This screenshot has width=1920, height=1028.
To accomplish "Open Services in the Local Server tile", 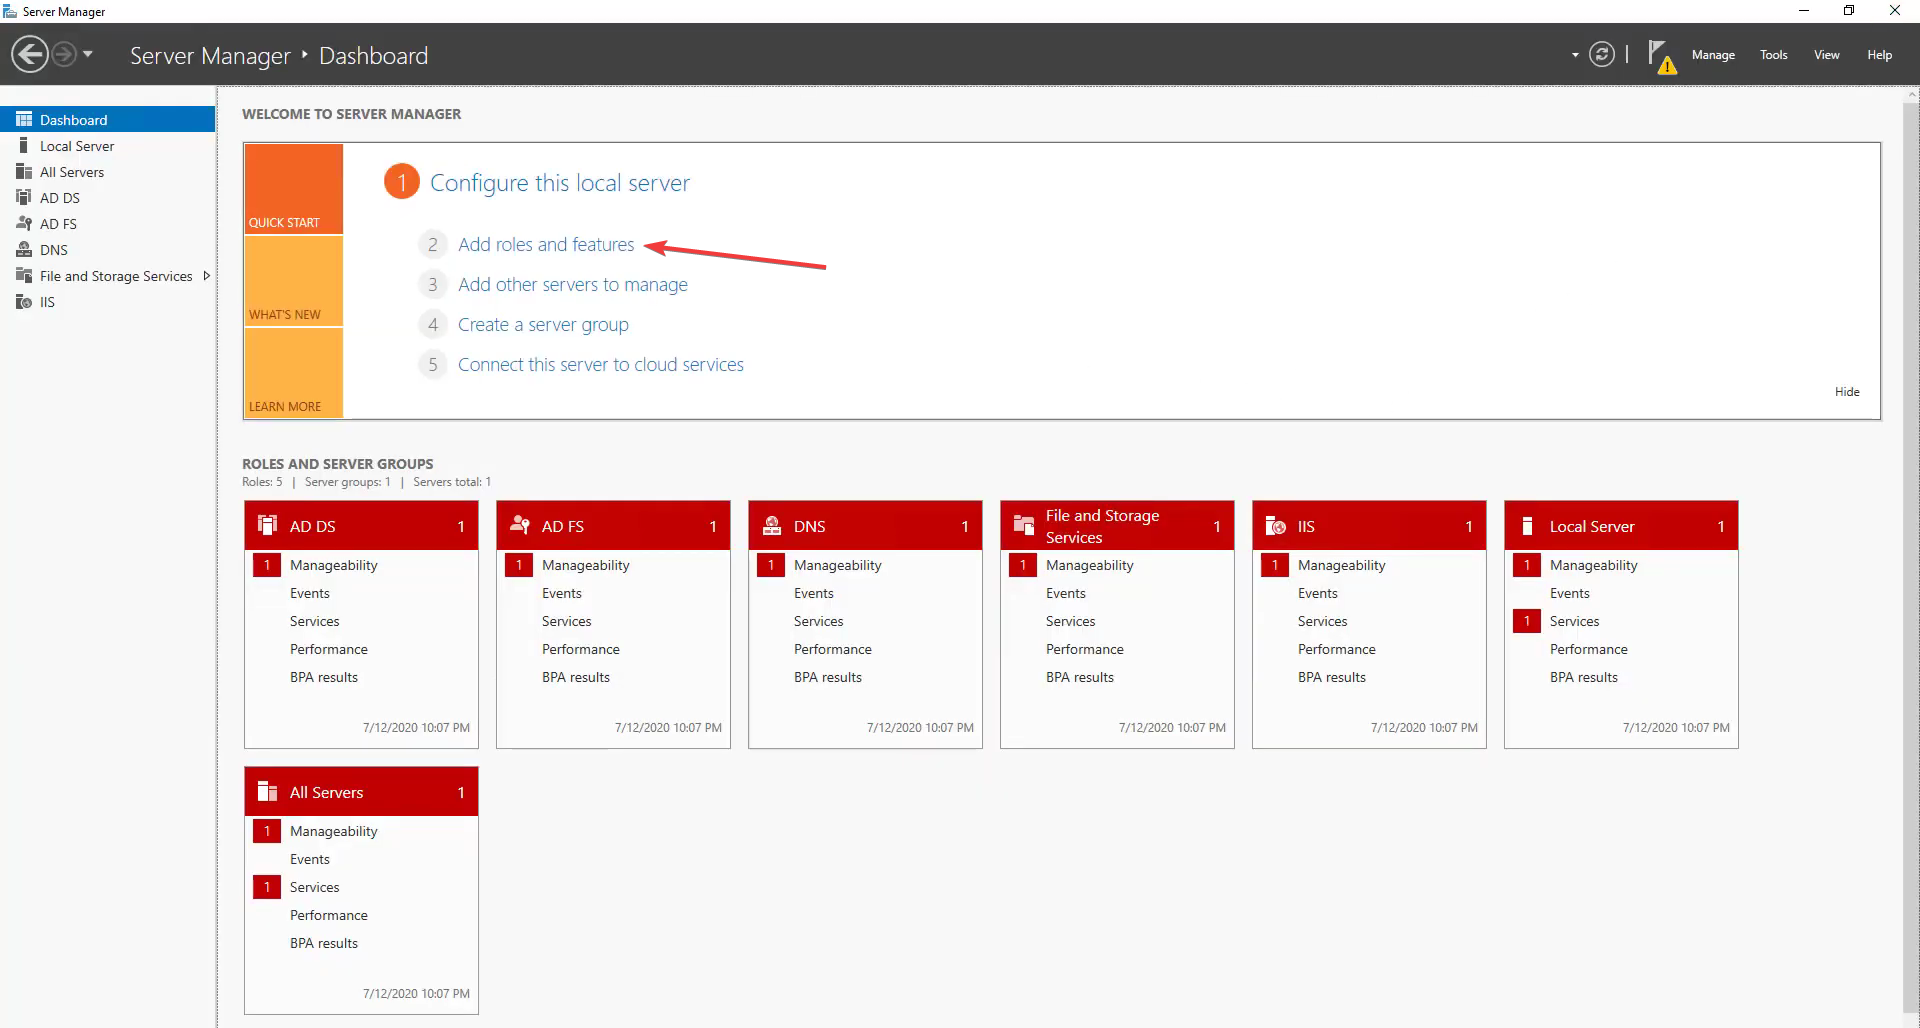I will point(1575,621).
